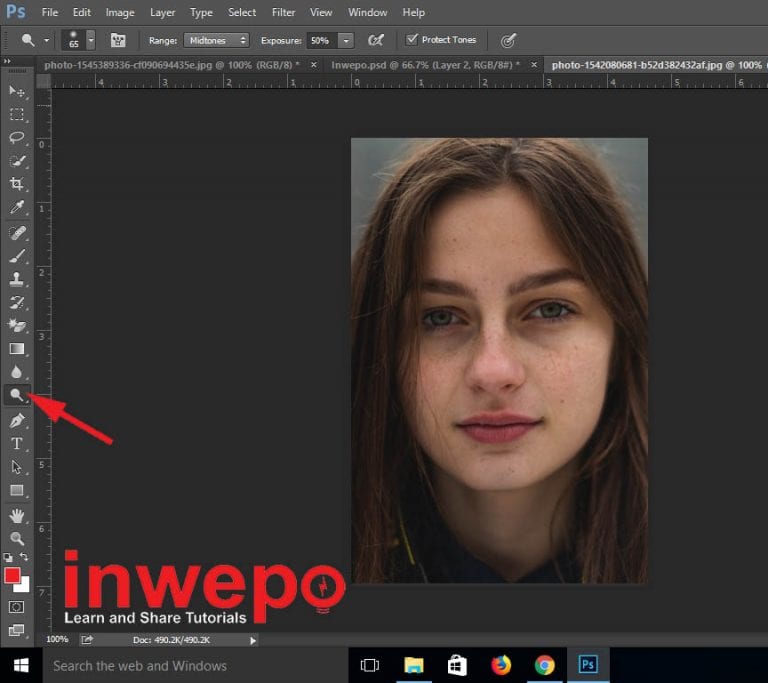This screenshot has width=768, height=683.
Task: Select the Move tool
Action: point(17,91)
